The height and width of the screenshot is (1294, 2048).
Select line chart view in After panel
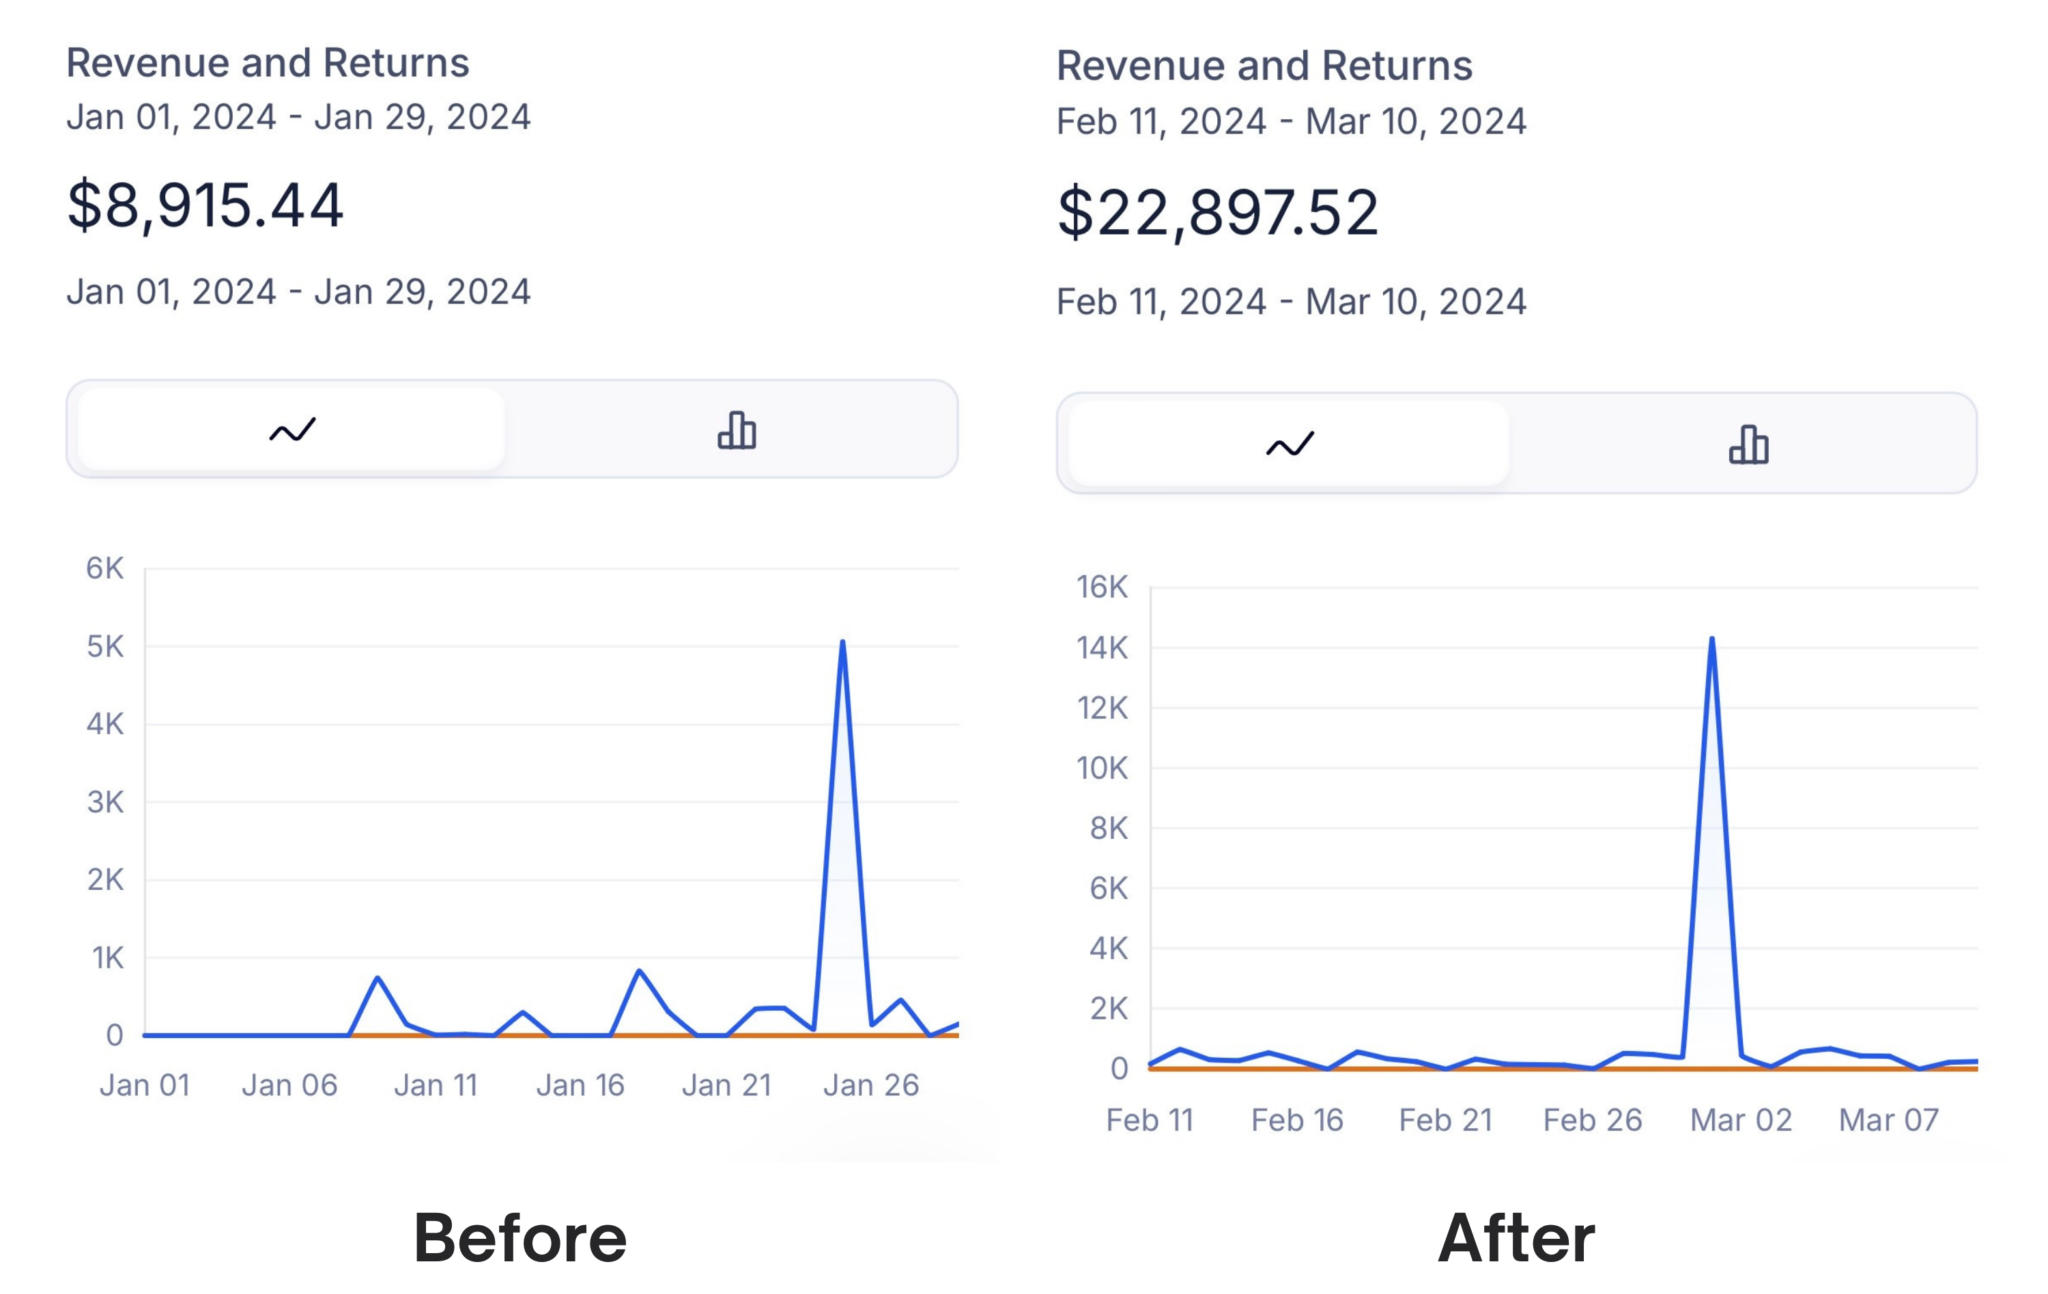click(x=1289, y=444)
